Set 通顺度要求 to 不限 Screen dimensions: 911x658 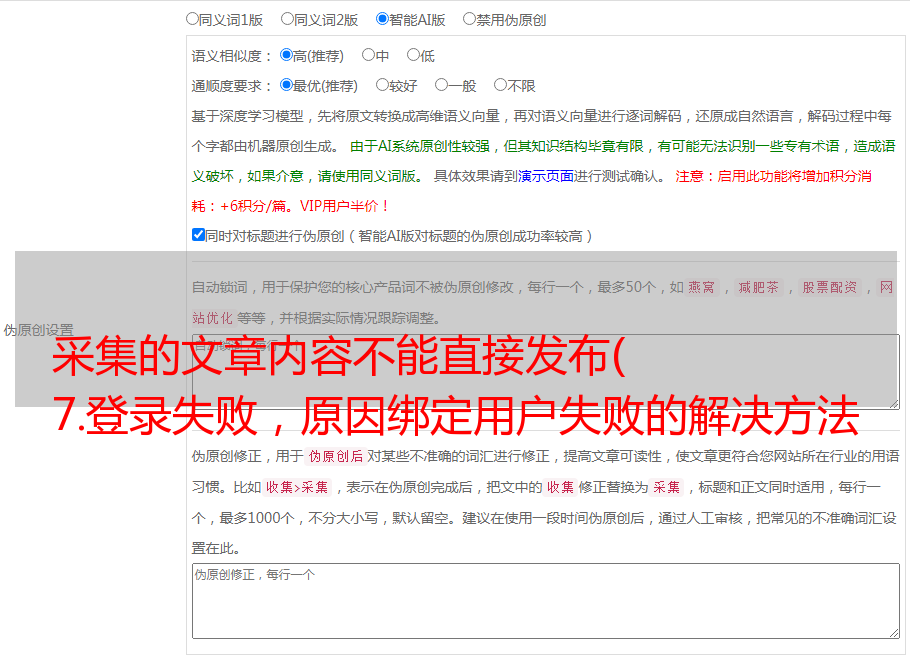pos(500,85)
